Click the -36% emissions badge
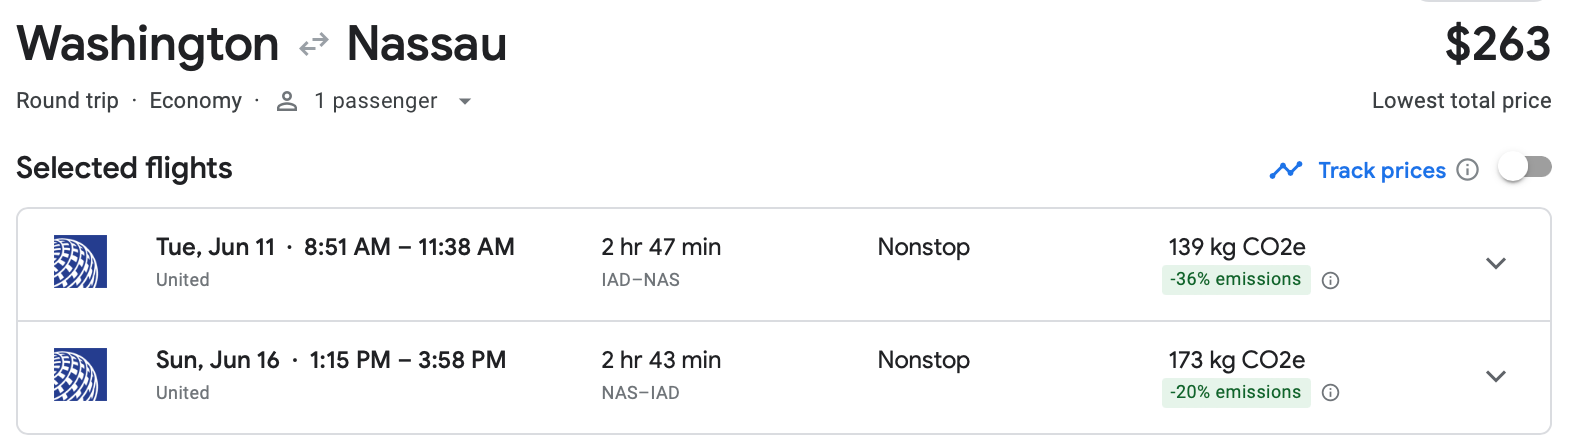The image size is (1588, 448). click(x=1235, y=280)
